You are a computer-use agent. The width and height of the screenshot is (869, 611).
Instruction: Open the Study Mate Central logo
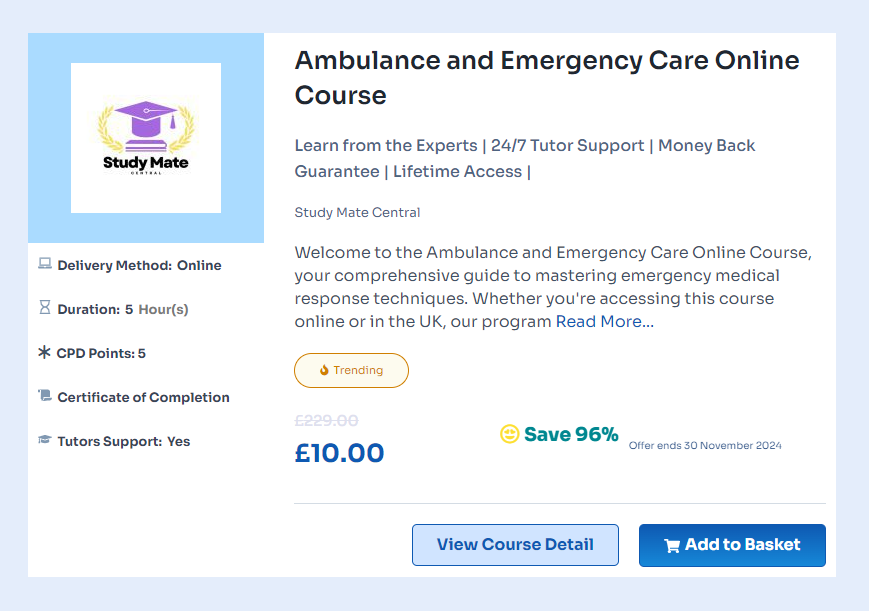tap(146, 138)
